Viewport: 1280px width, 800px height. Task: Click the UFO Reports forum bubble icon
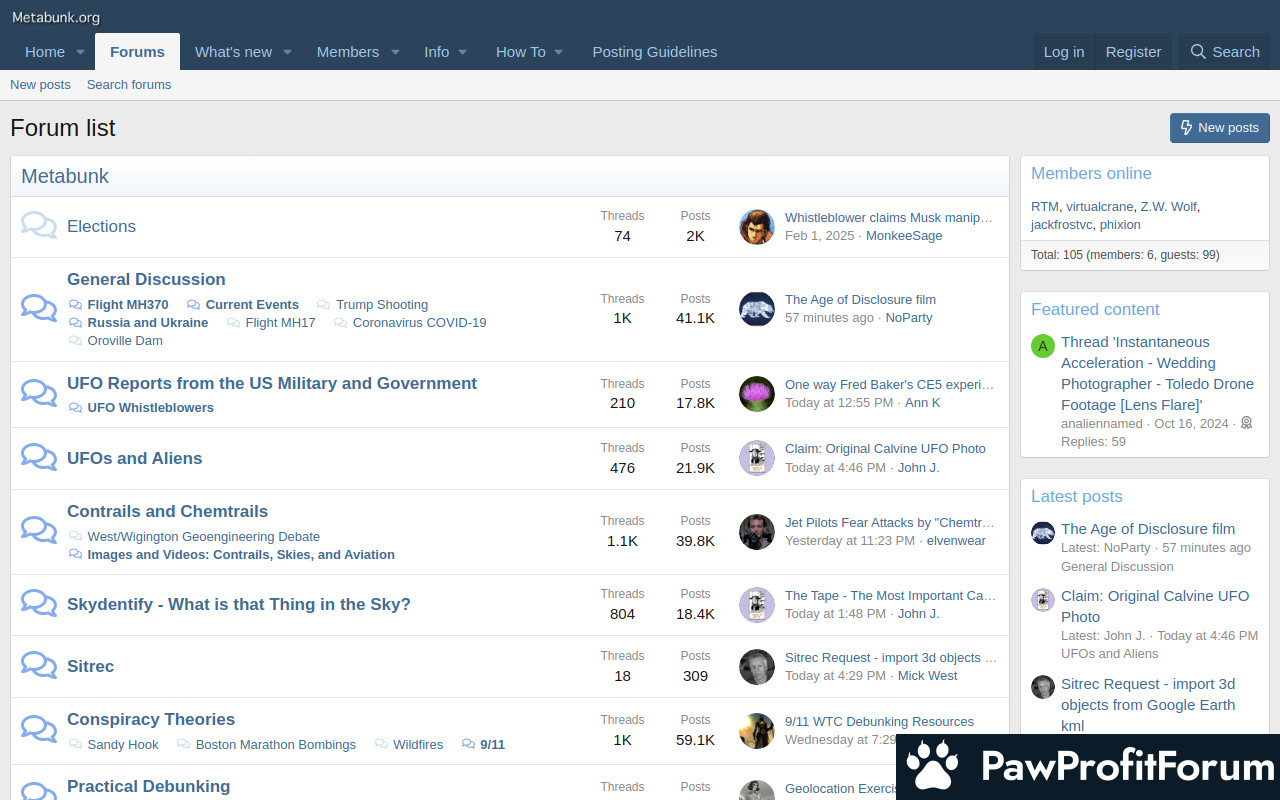click(x=39, y=393)
